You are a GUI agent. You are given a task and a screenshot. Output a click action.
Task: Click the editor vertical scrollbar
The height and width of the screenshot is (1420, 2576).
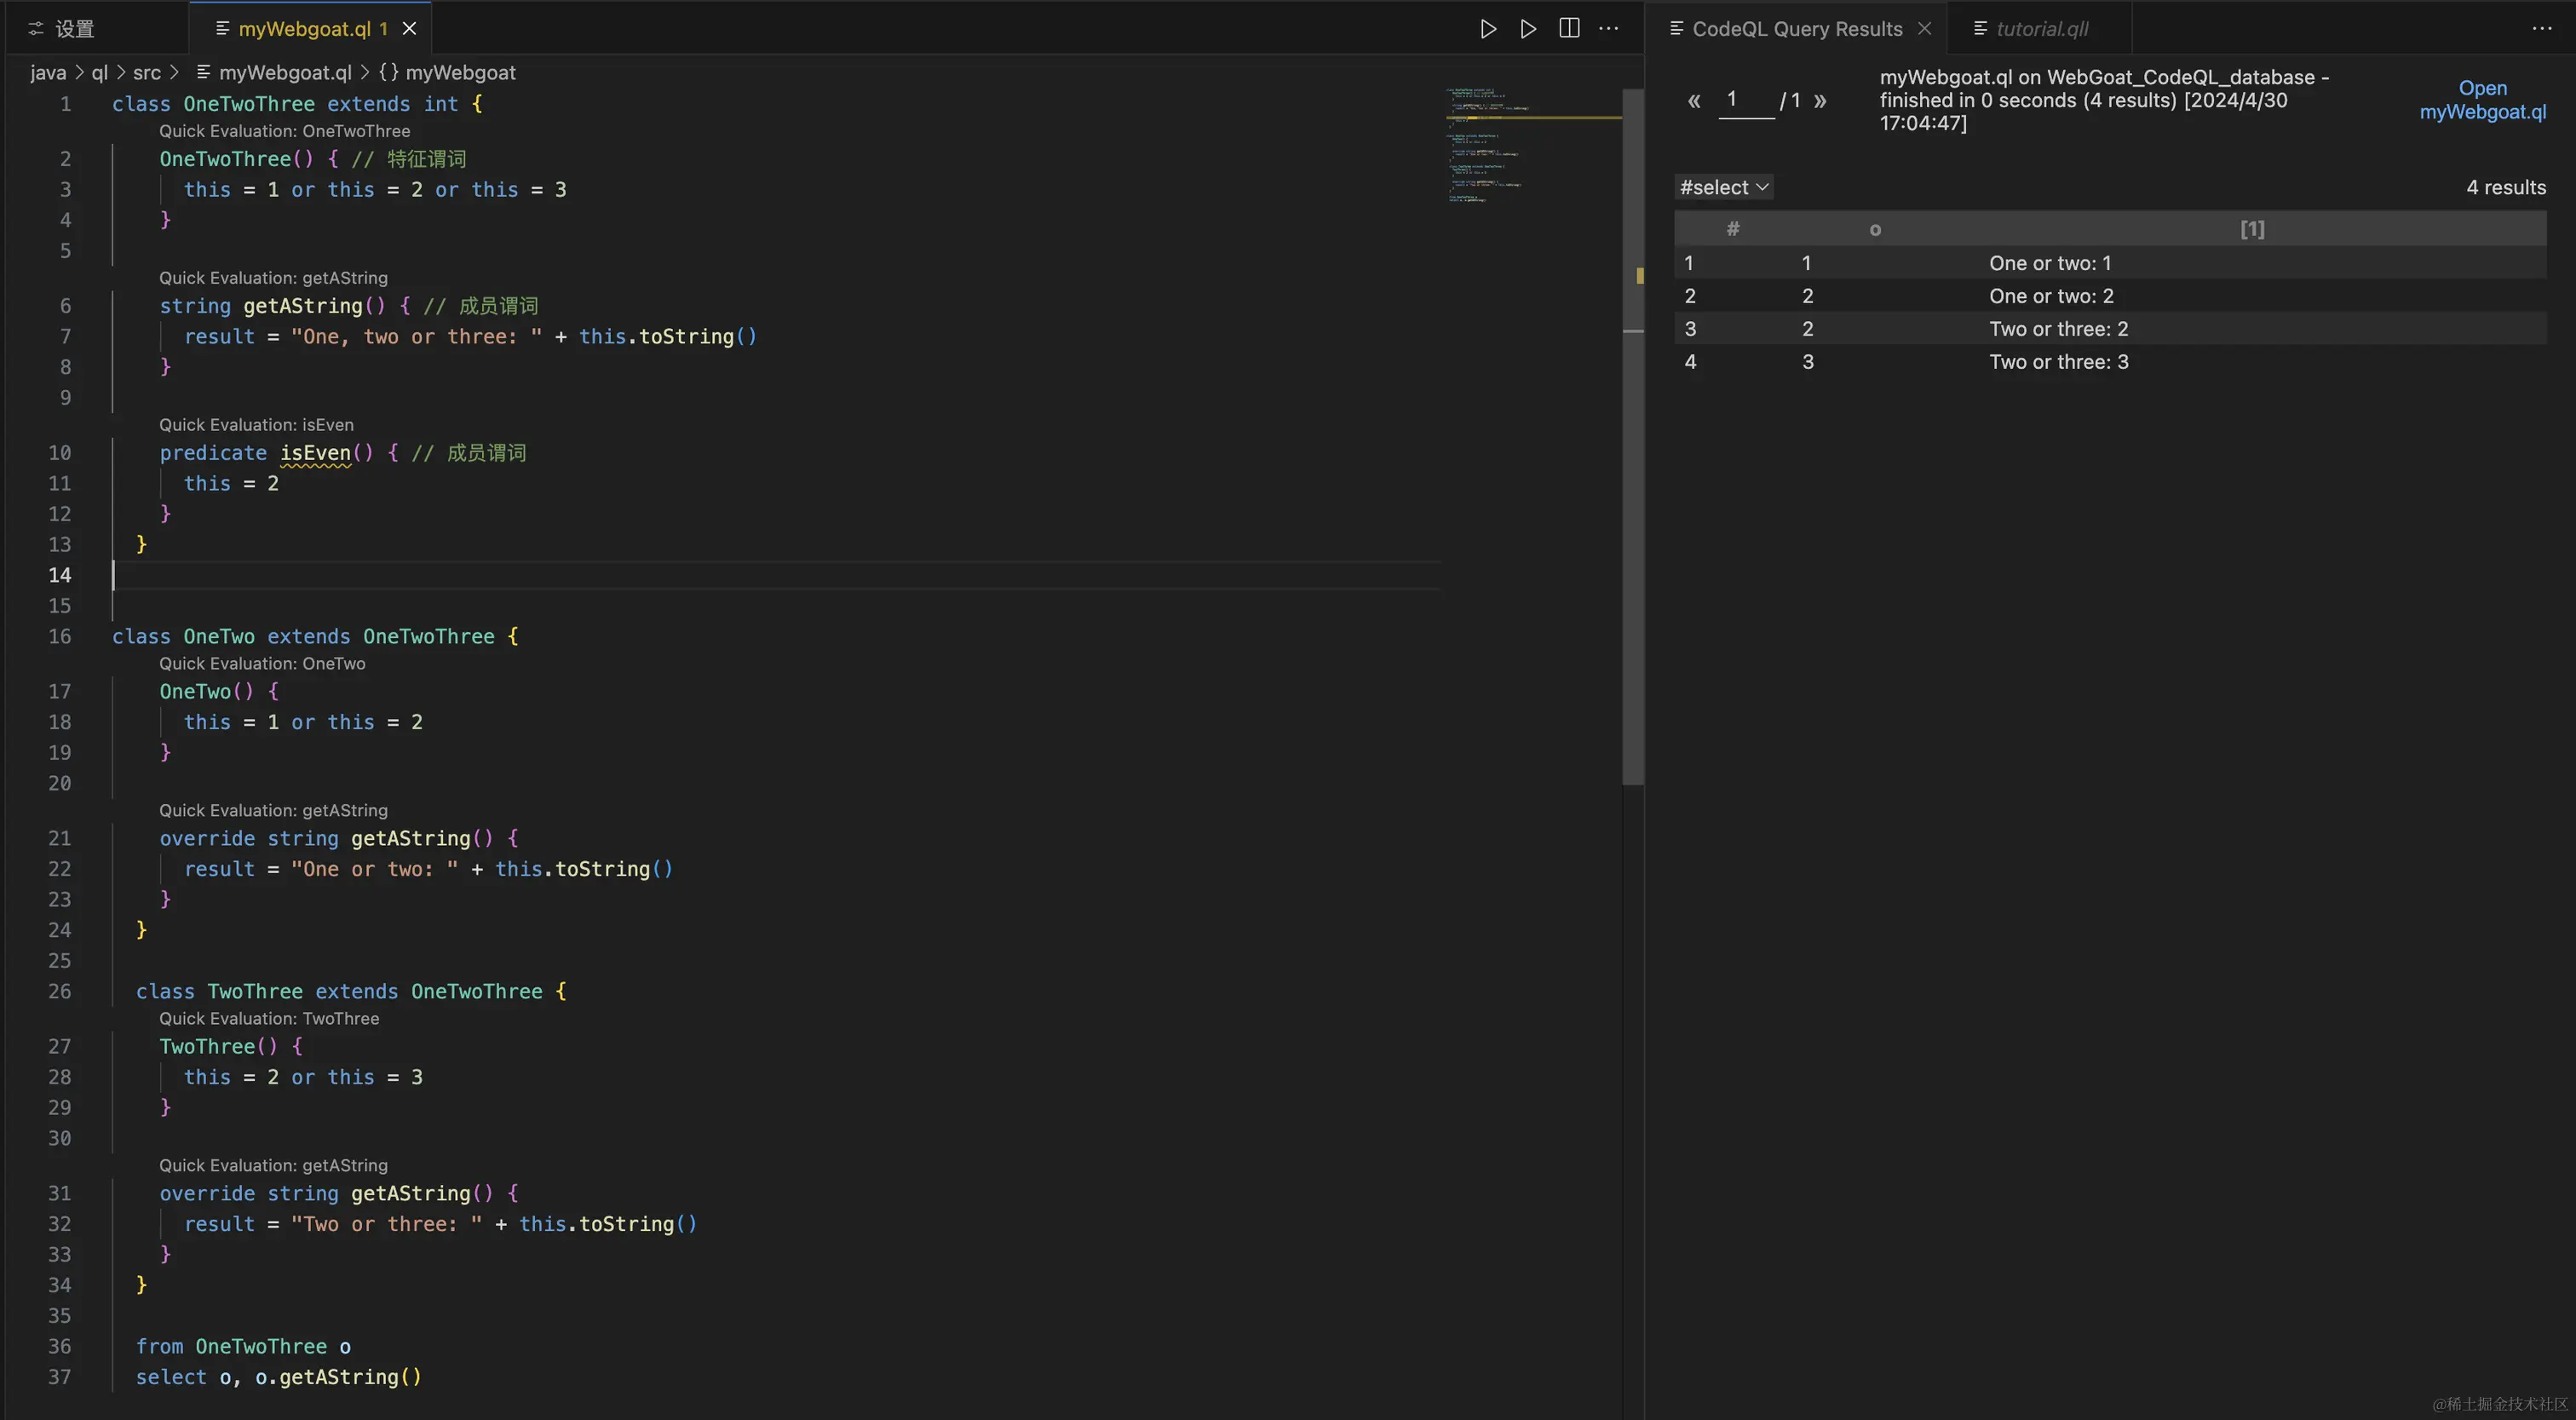pyautogui.click(x=1632, y=436)
